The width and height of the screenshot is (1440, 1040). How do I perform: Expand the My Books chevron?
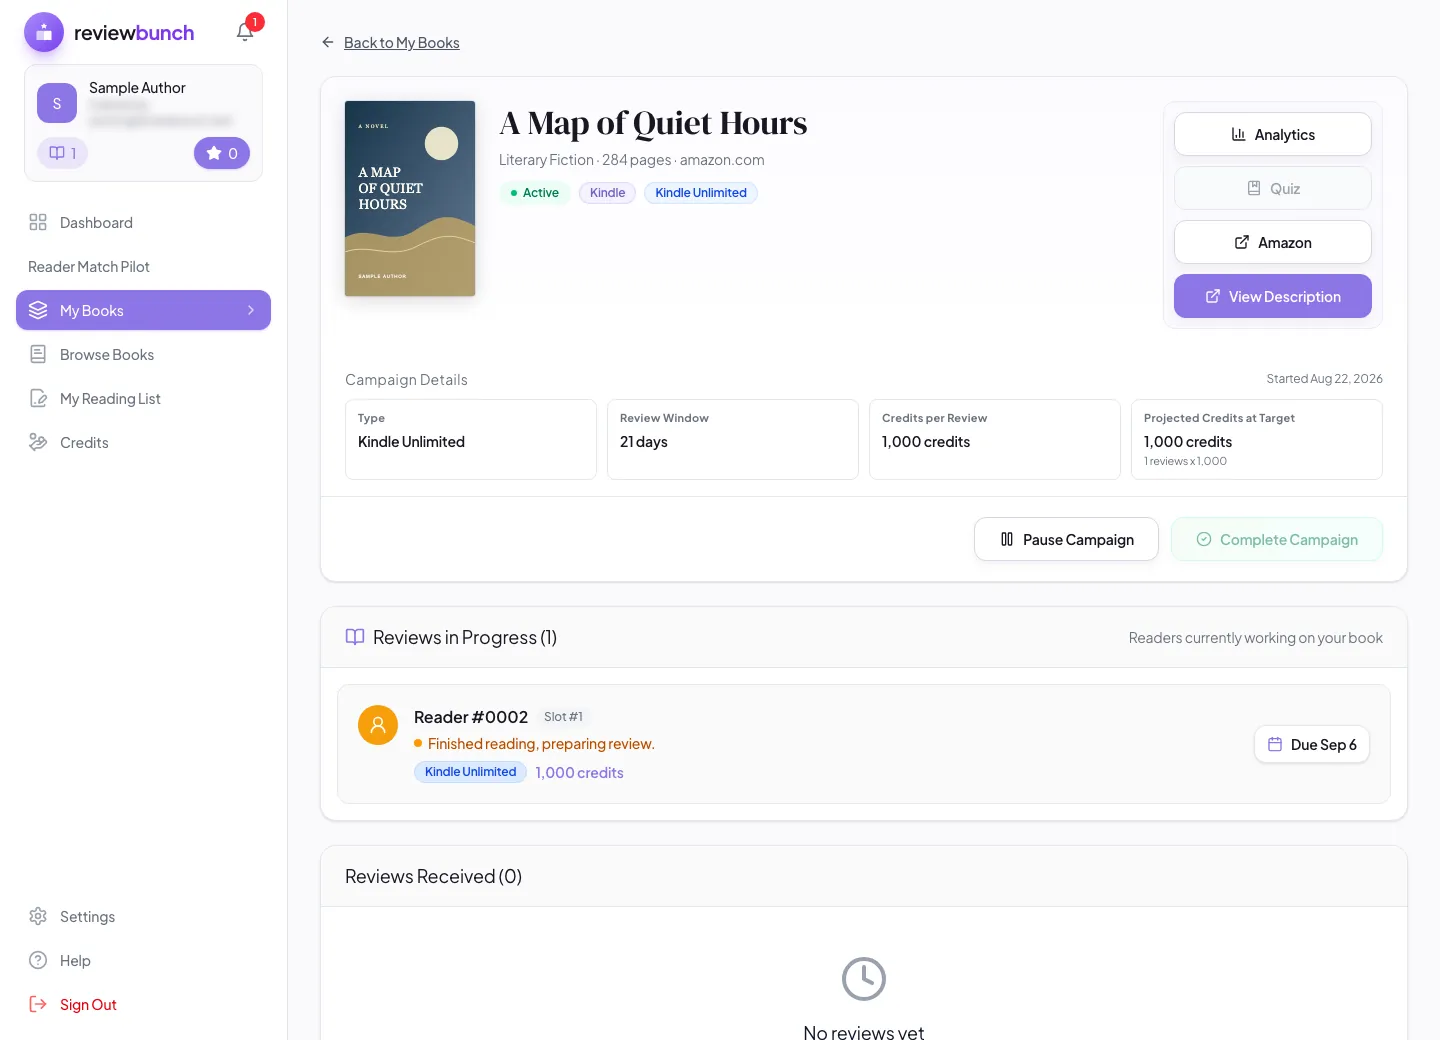click(251, 310)
